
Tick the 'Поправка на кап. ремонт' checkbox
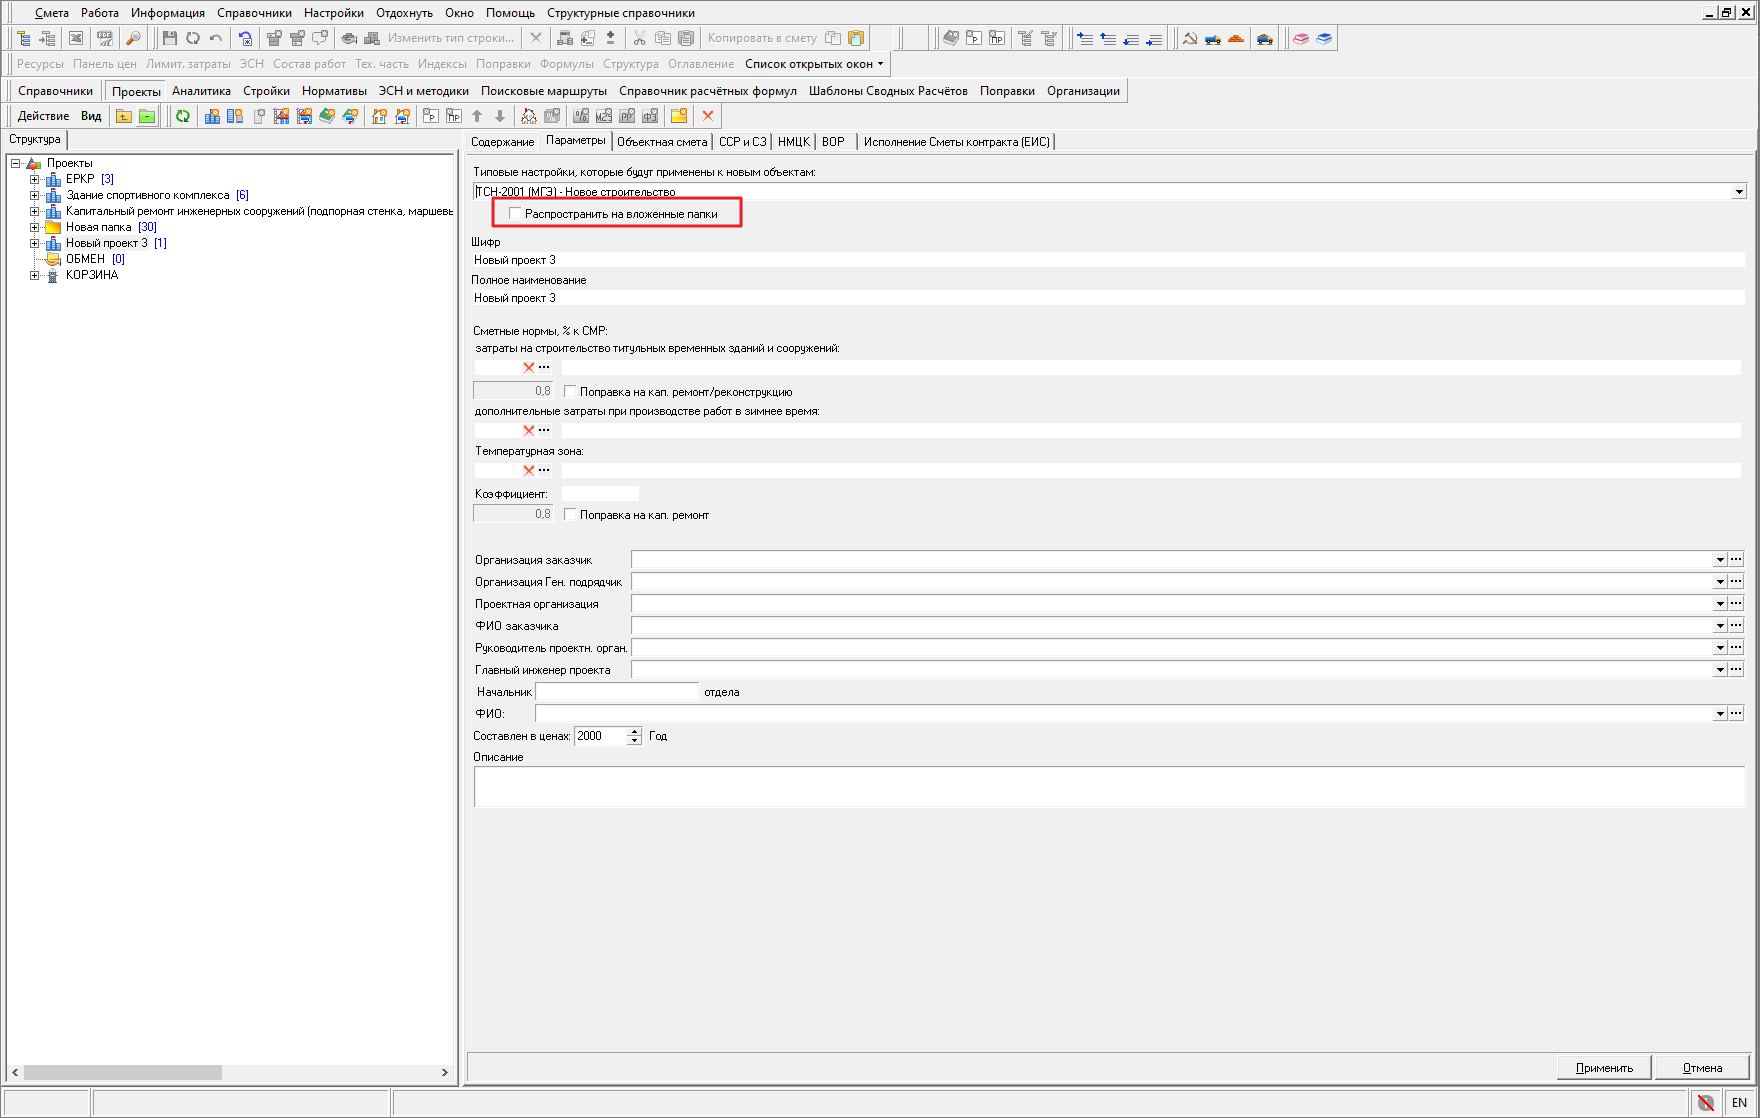tap(570, 515)
